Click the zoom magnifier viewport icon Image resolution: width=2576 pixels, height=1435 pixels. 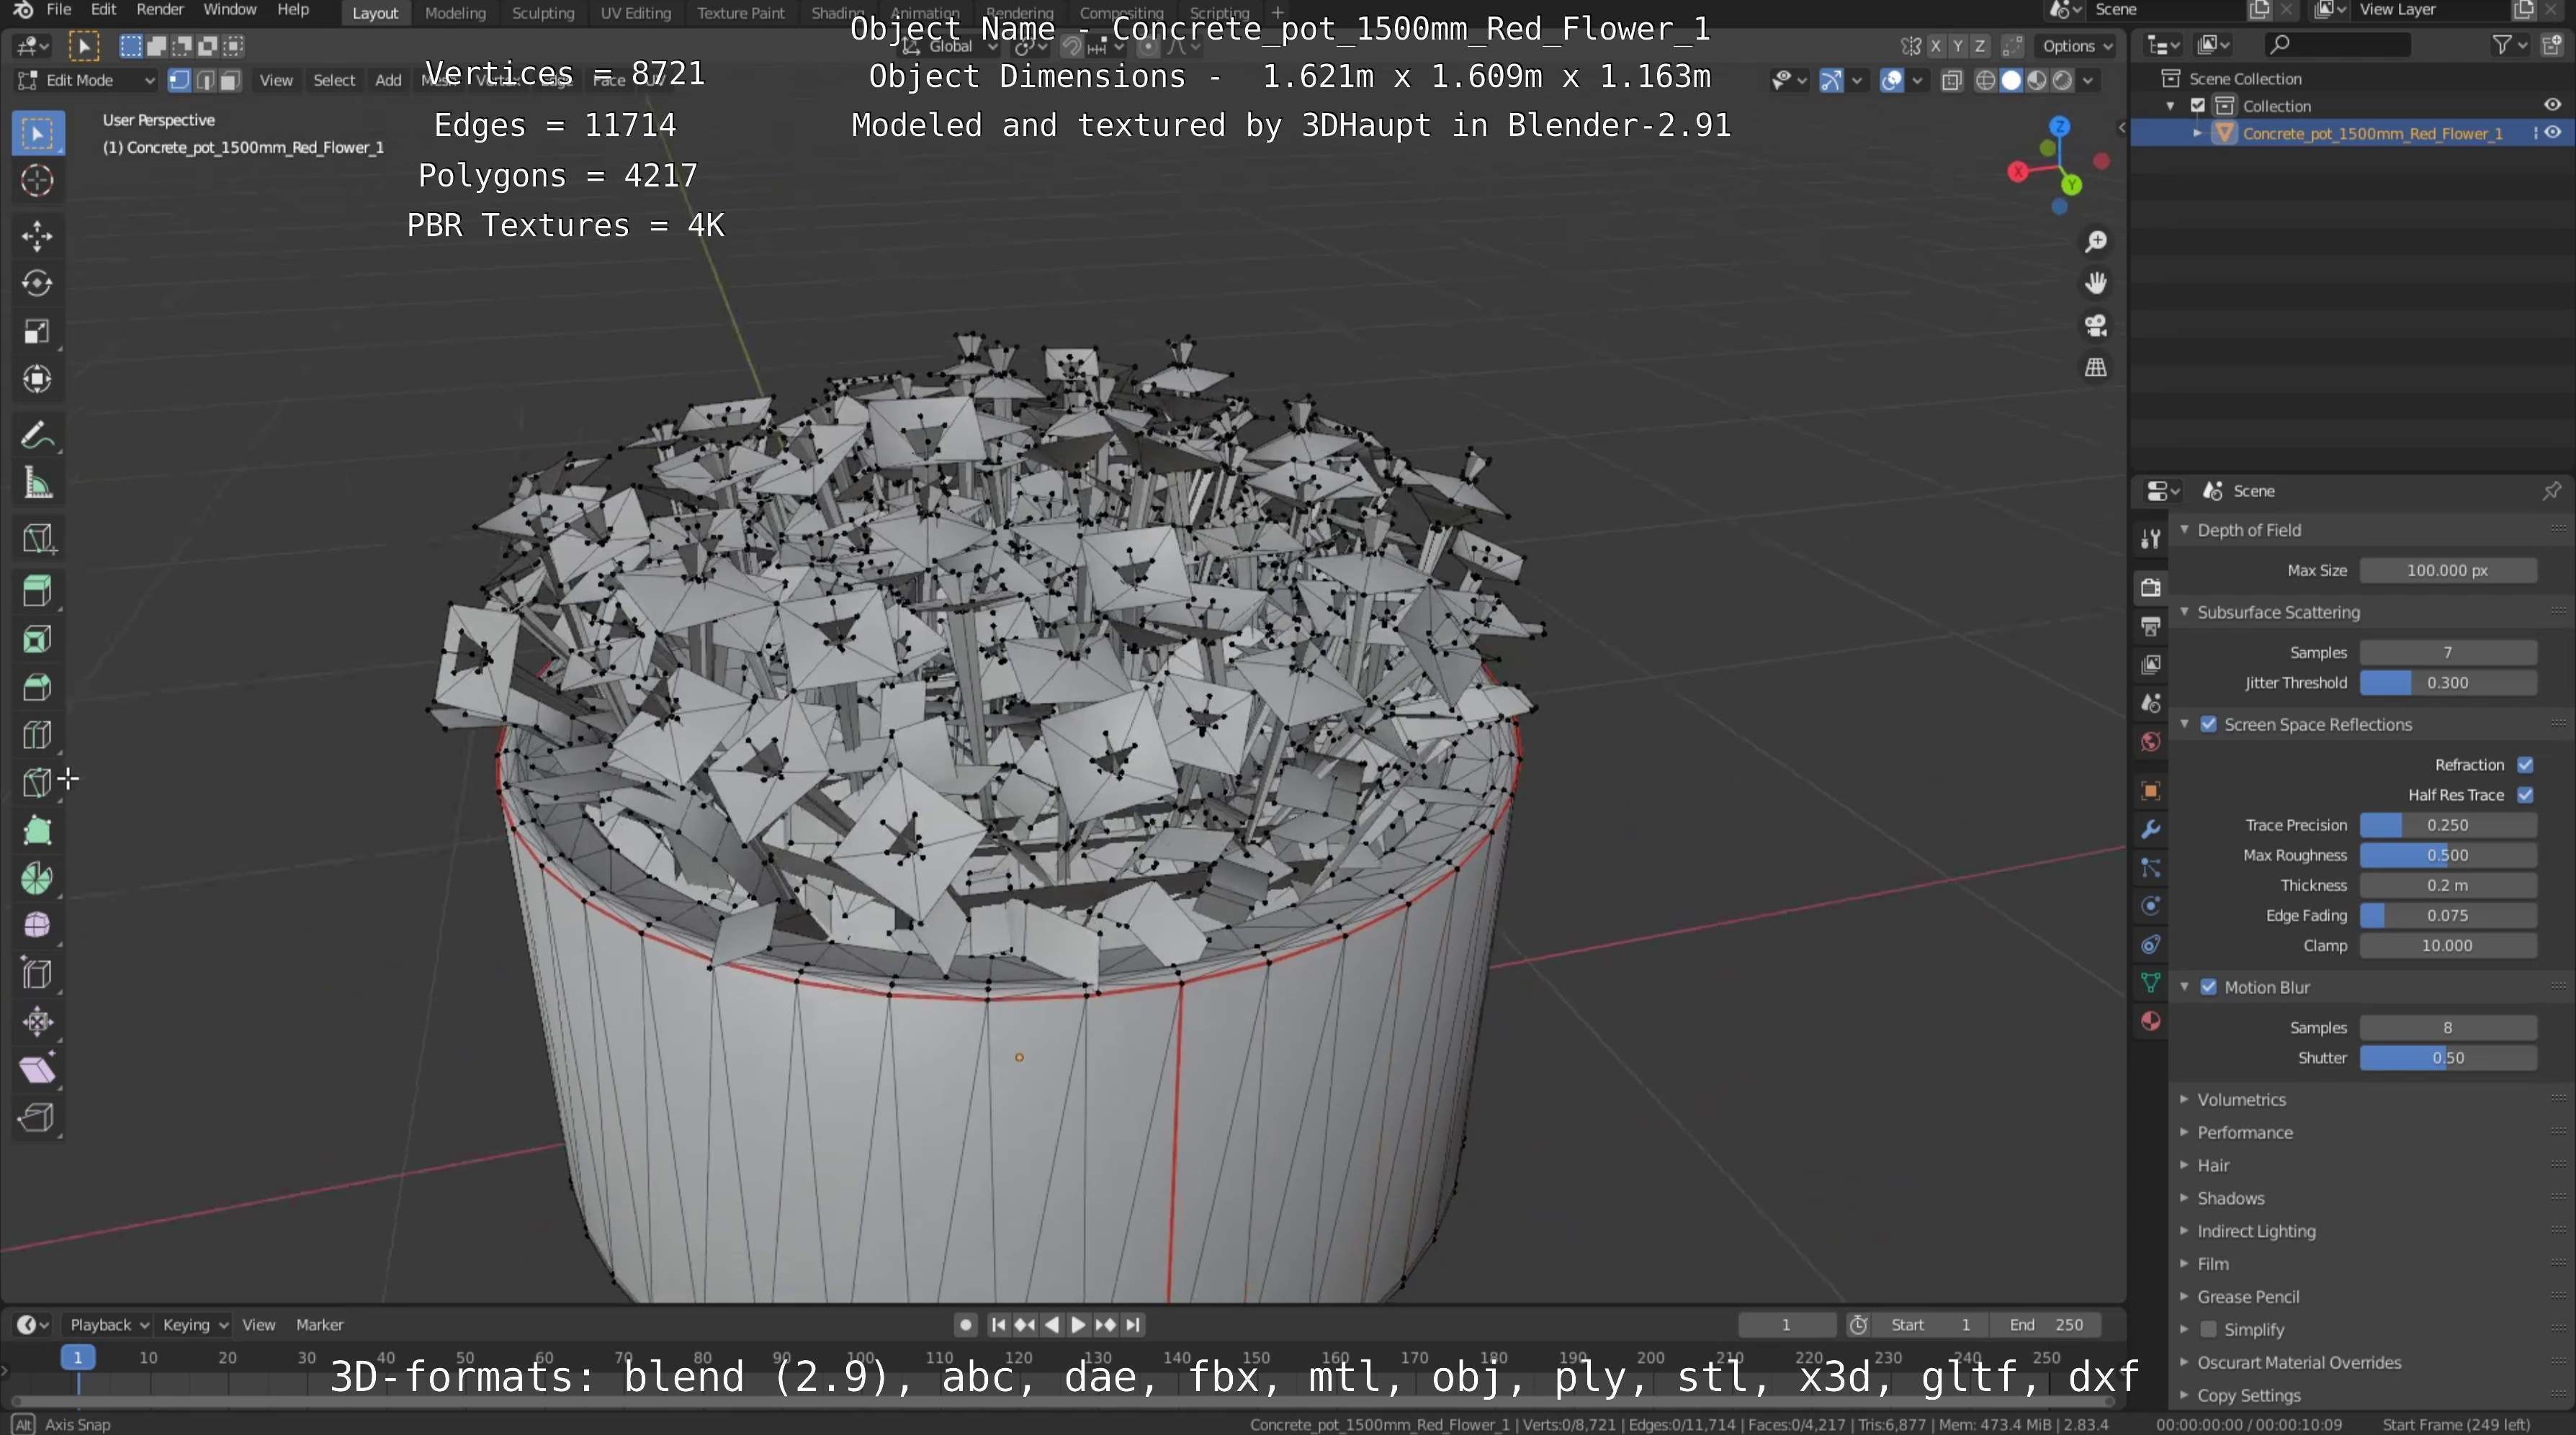pyautogui.click(x=2095, y=242)
